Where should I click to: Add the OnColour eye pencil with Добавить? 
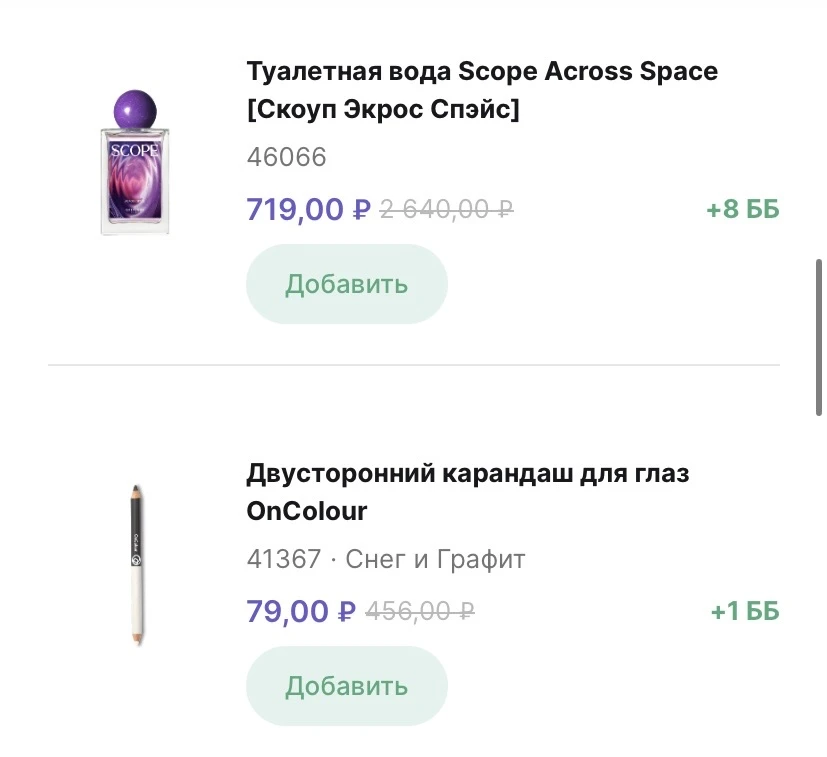(346, 686)
